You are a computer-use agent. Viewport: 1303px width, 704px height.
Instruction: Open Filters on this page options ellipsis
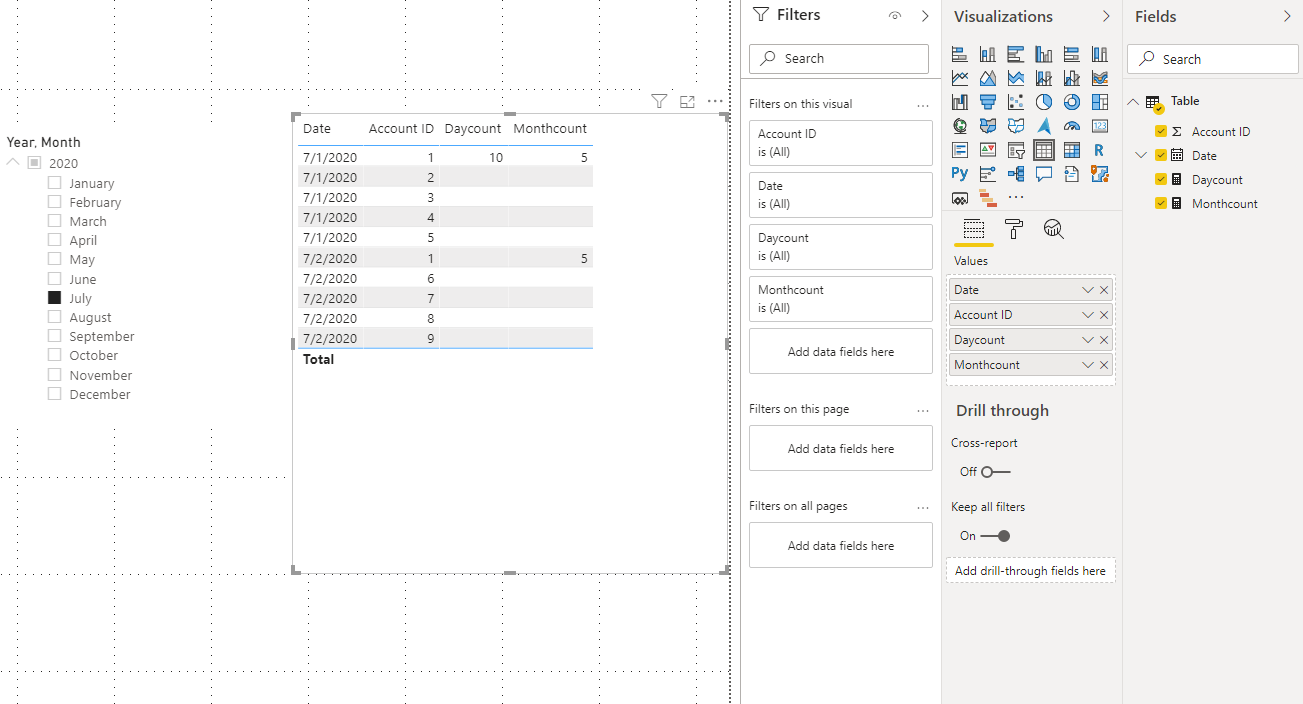point(923,410)
